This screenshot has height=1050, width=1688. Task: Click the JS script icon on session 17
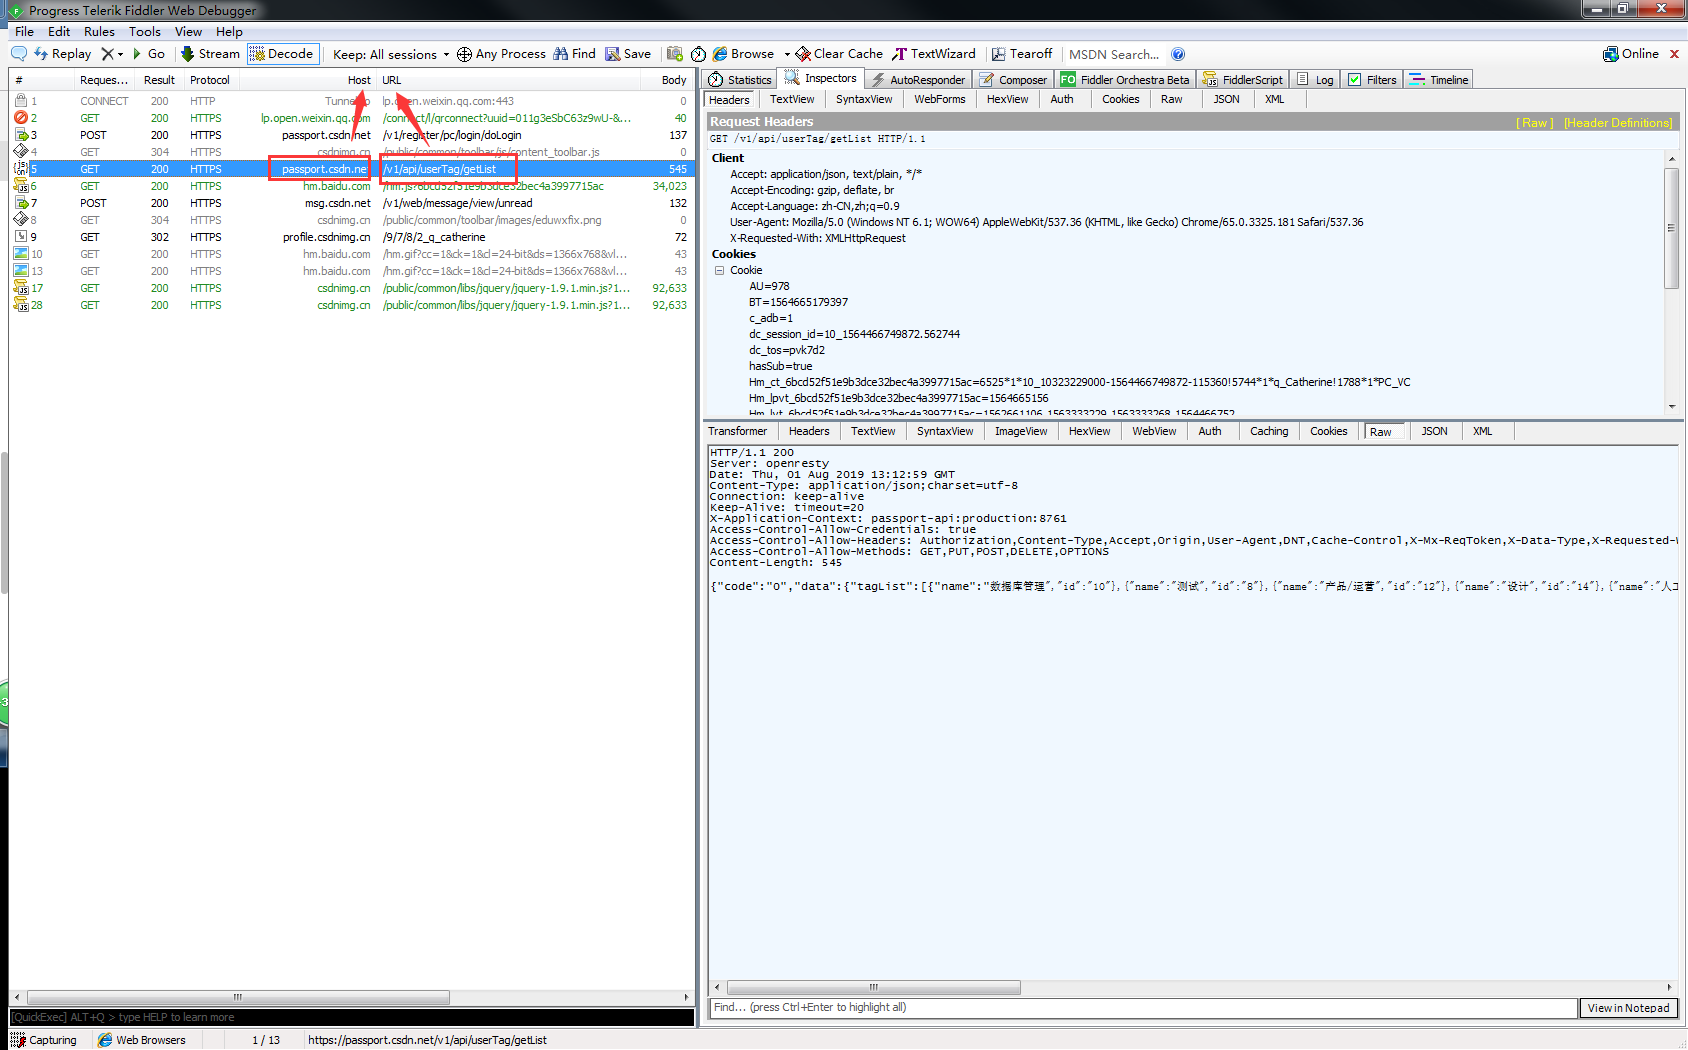coord(20,288)
